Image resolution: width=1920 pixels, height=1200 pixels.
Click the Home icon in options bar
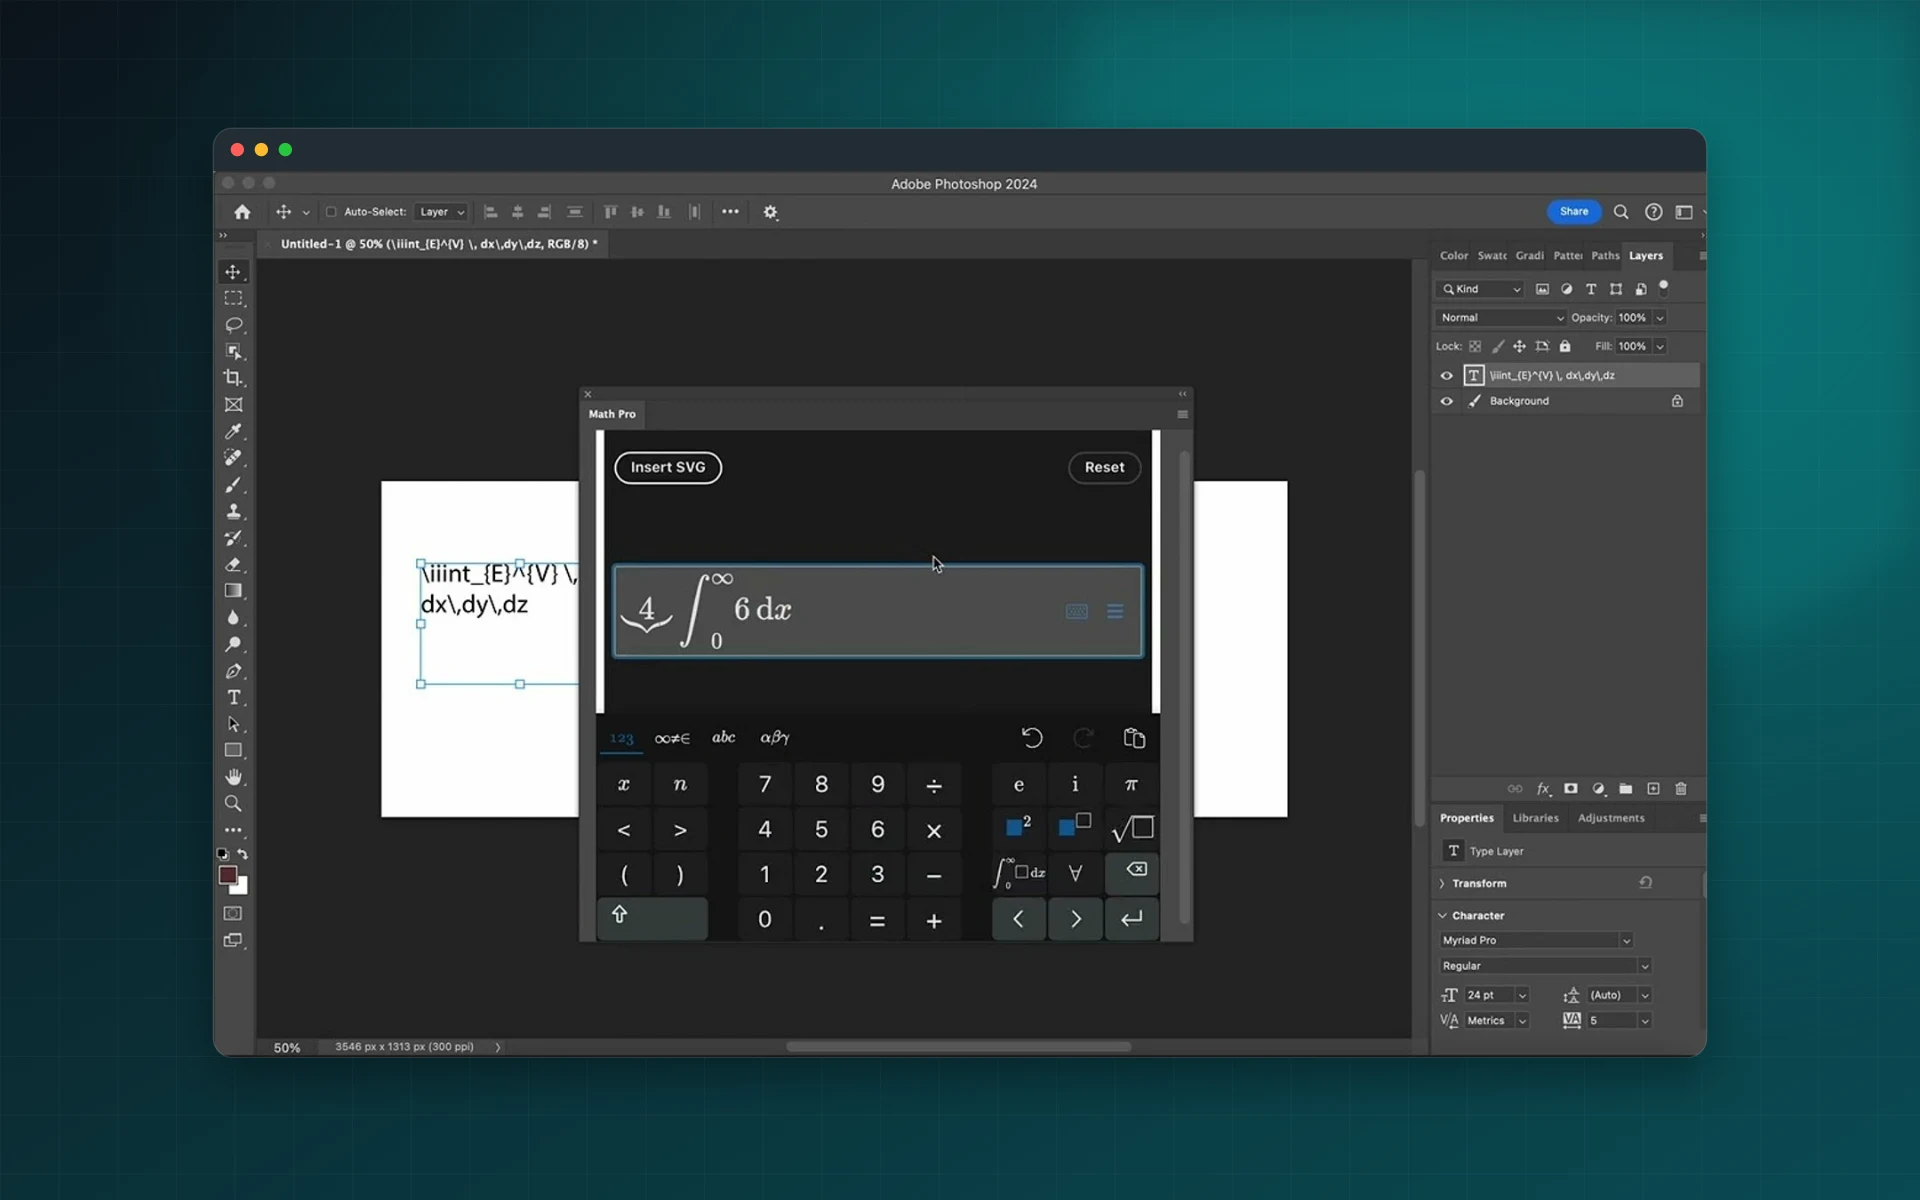(242, 212)
